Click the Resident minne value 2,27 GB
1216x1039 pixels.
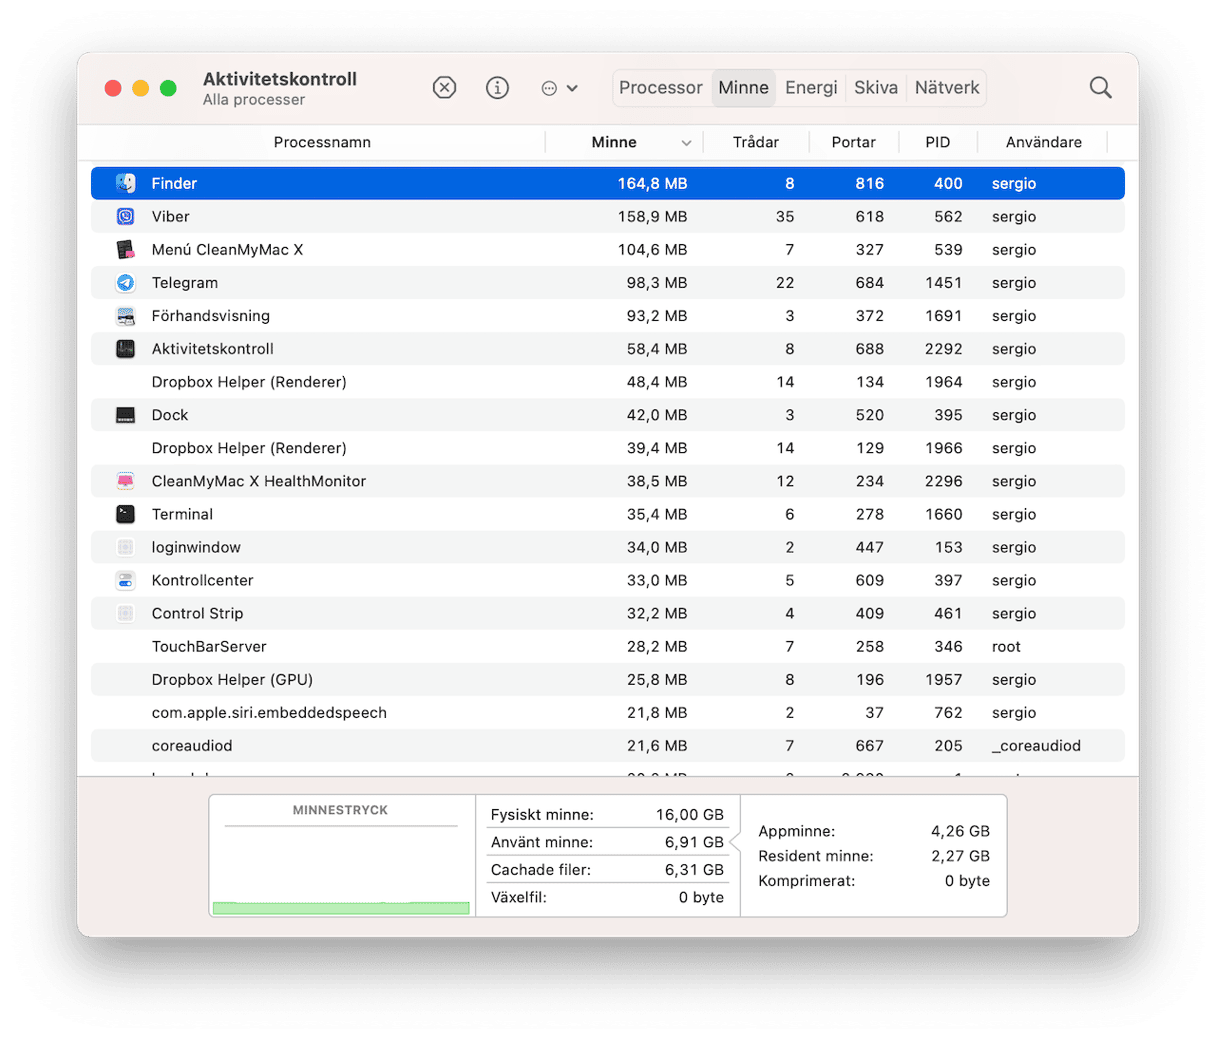coord(960,855)
